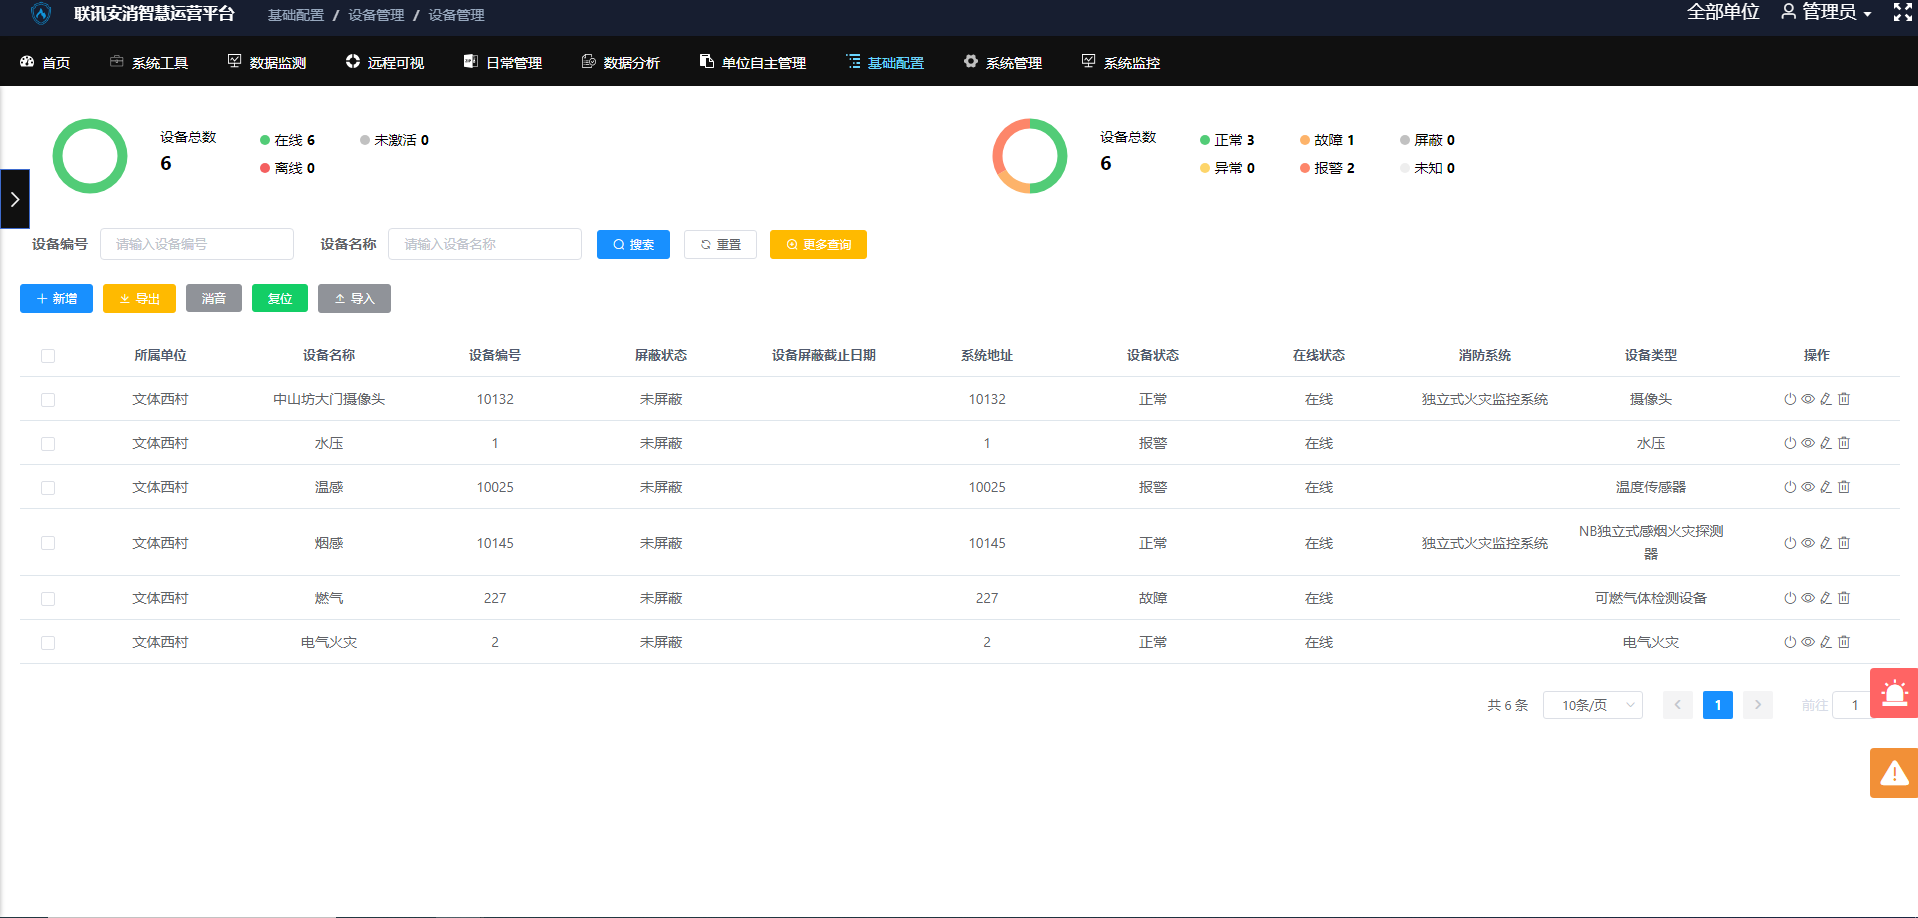Toggle visibility eye for the 电气火灾 device
The width and height of the screenshot is (1918, 918).
click(1808, 642)
